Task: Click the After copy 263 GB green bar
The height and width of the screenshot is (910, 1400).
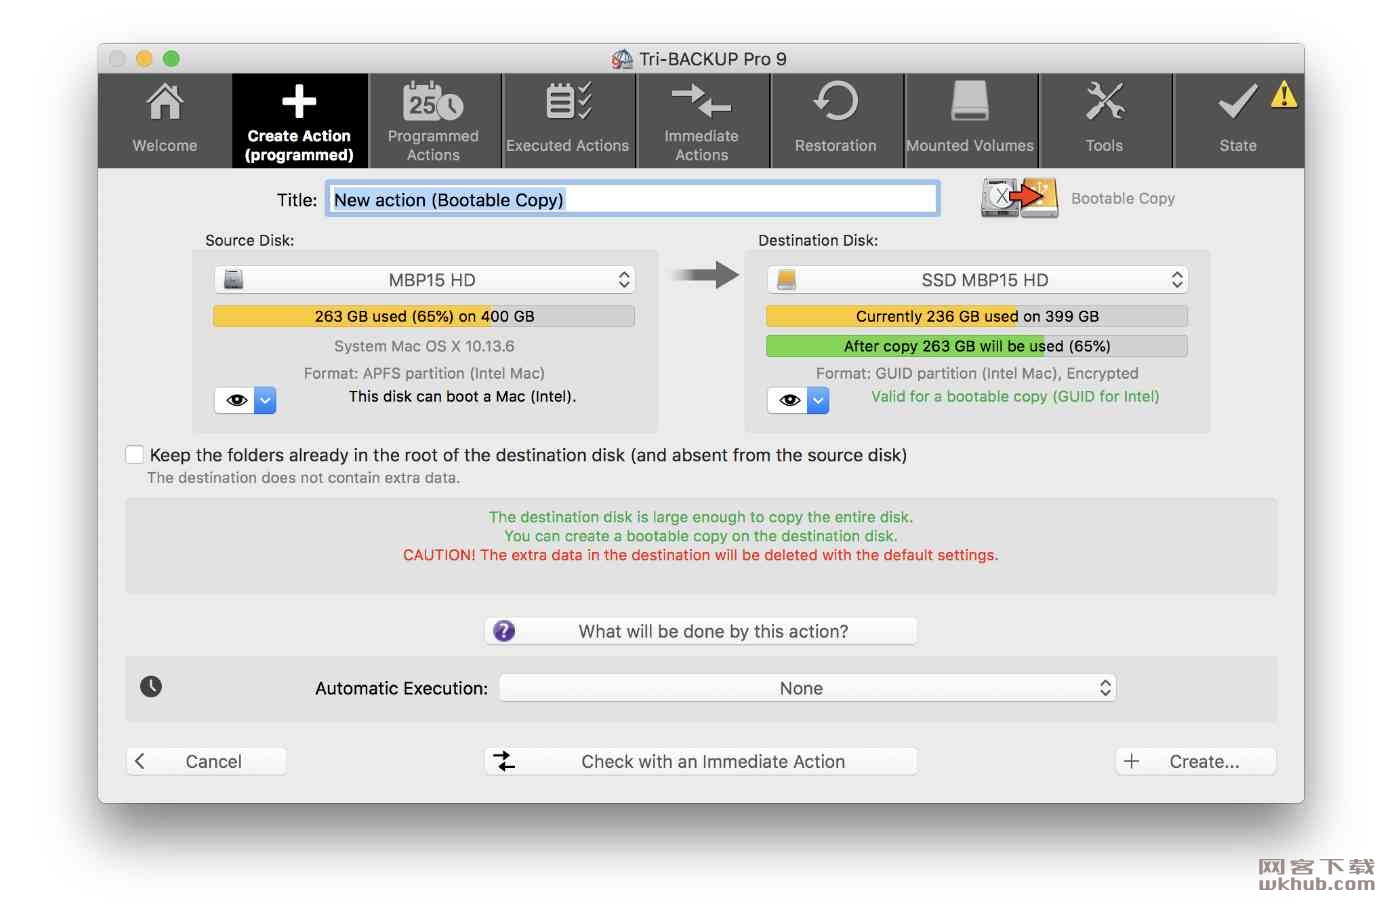Action: click(x=977, y=346)
